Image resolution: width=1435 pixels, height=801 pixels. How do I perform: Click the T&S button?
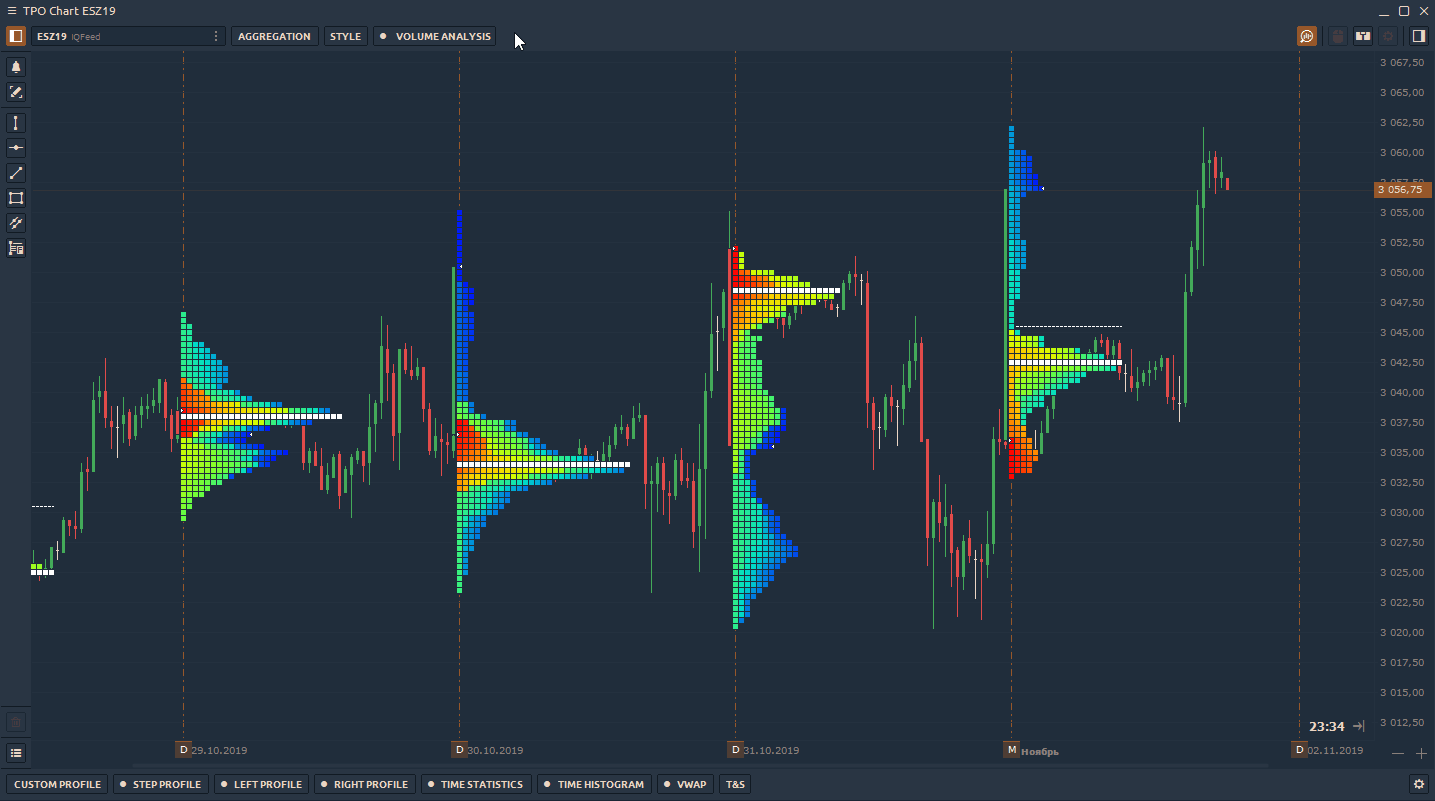[x=735, y=784]
